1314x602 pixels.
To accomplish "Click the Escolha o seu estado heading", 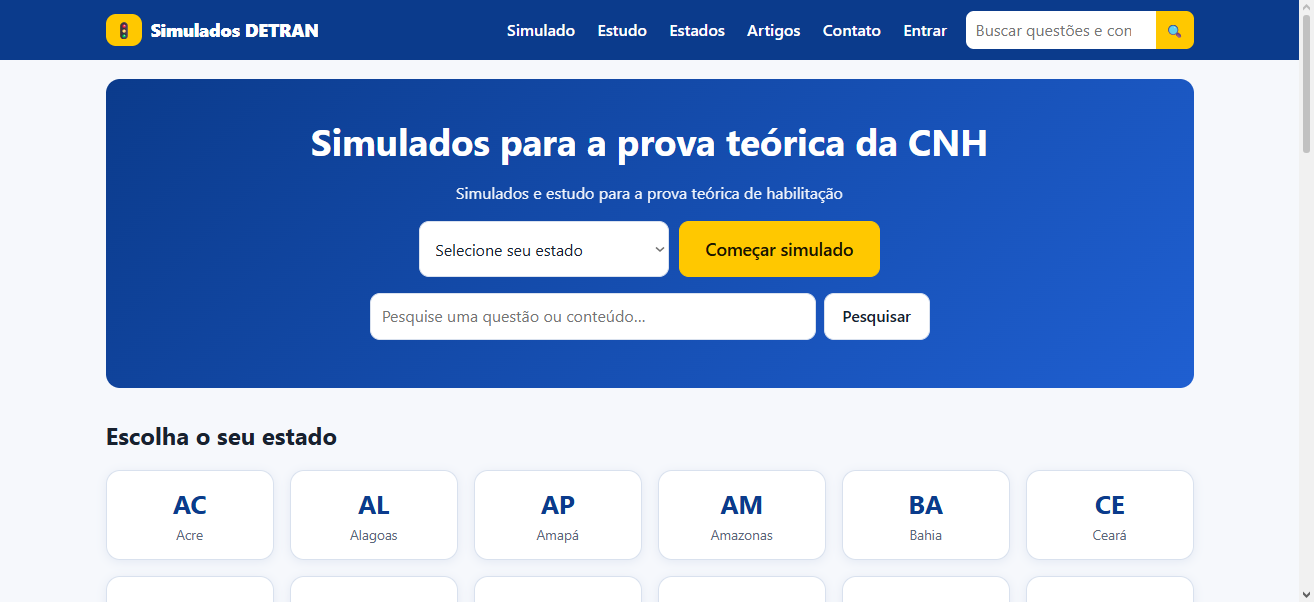I will click(221, 437).
